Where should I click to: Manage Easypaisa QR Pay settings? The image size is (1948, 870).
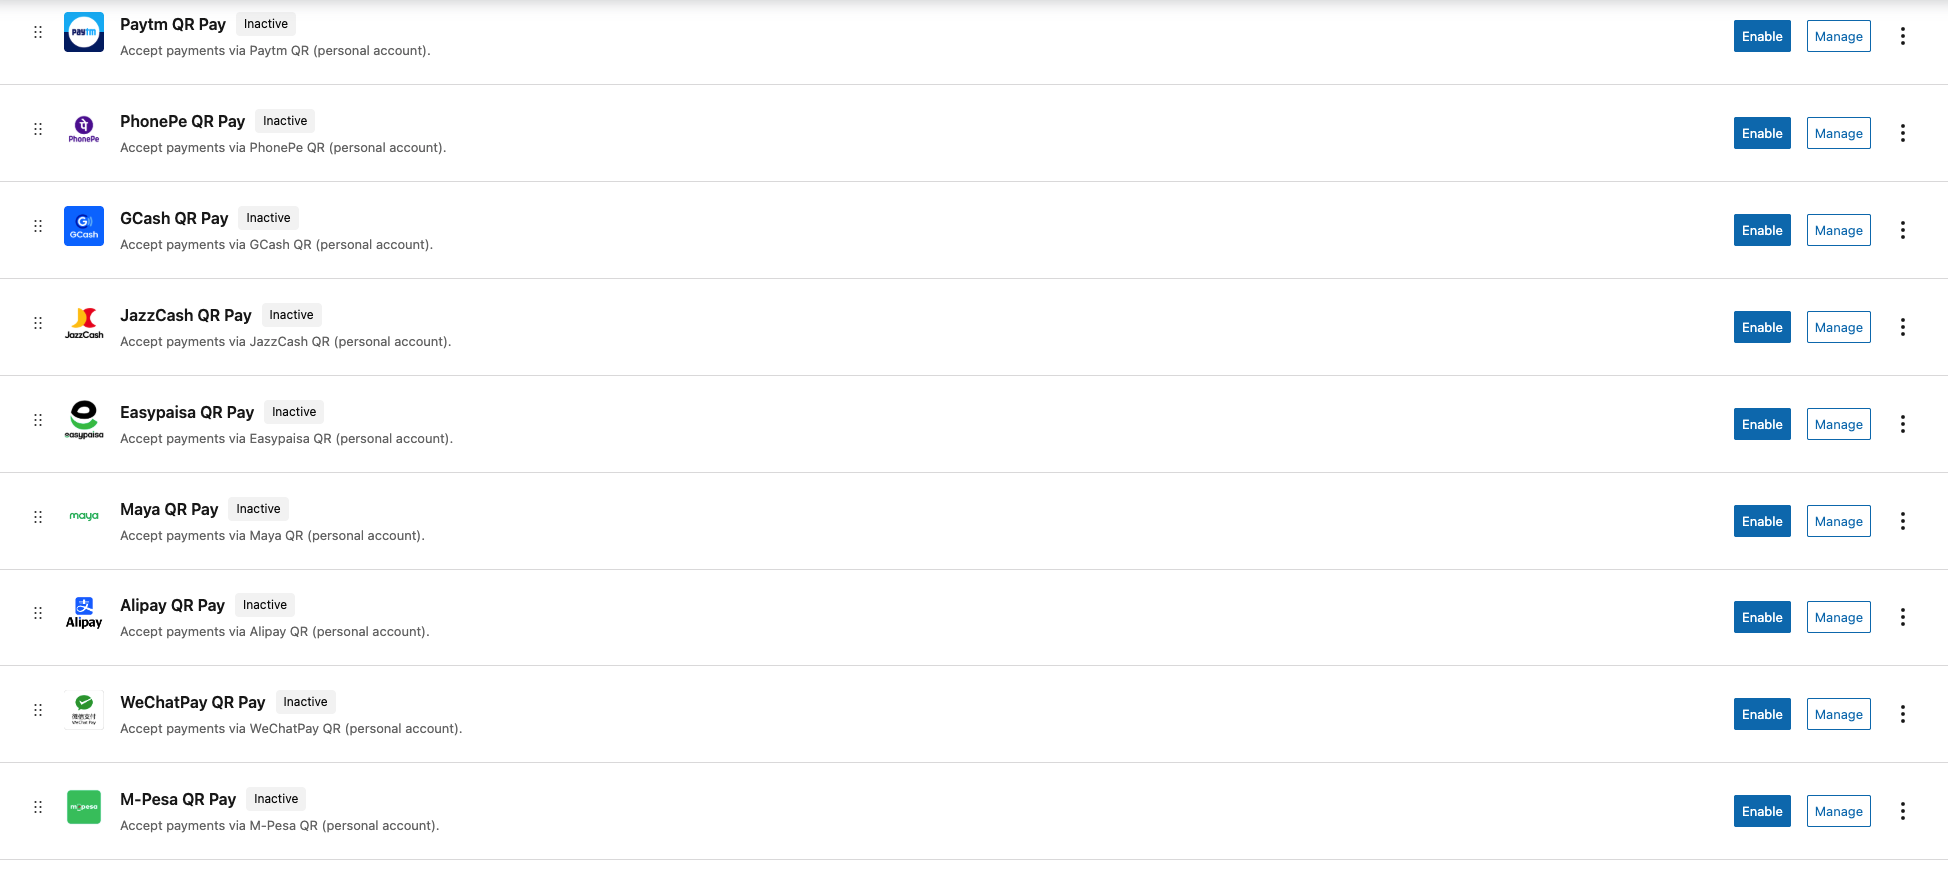tap(1838, 425)
